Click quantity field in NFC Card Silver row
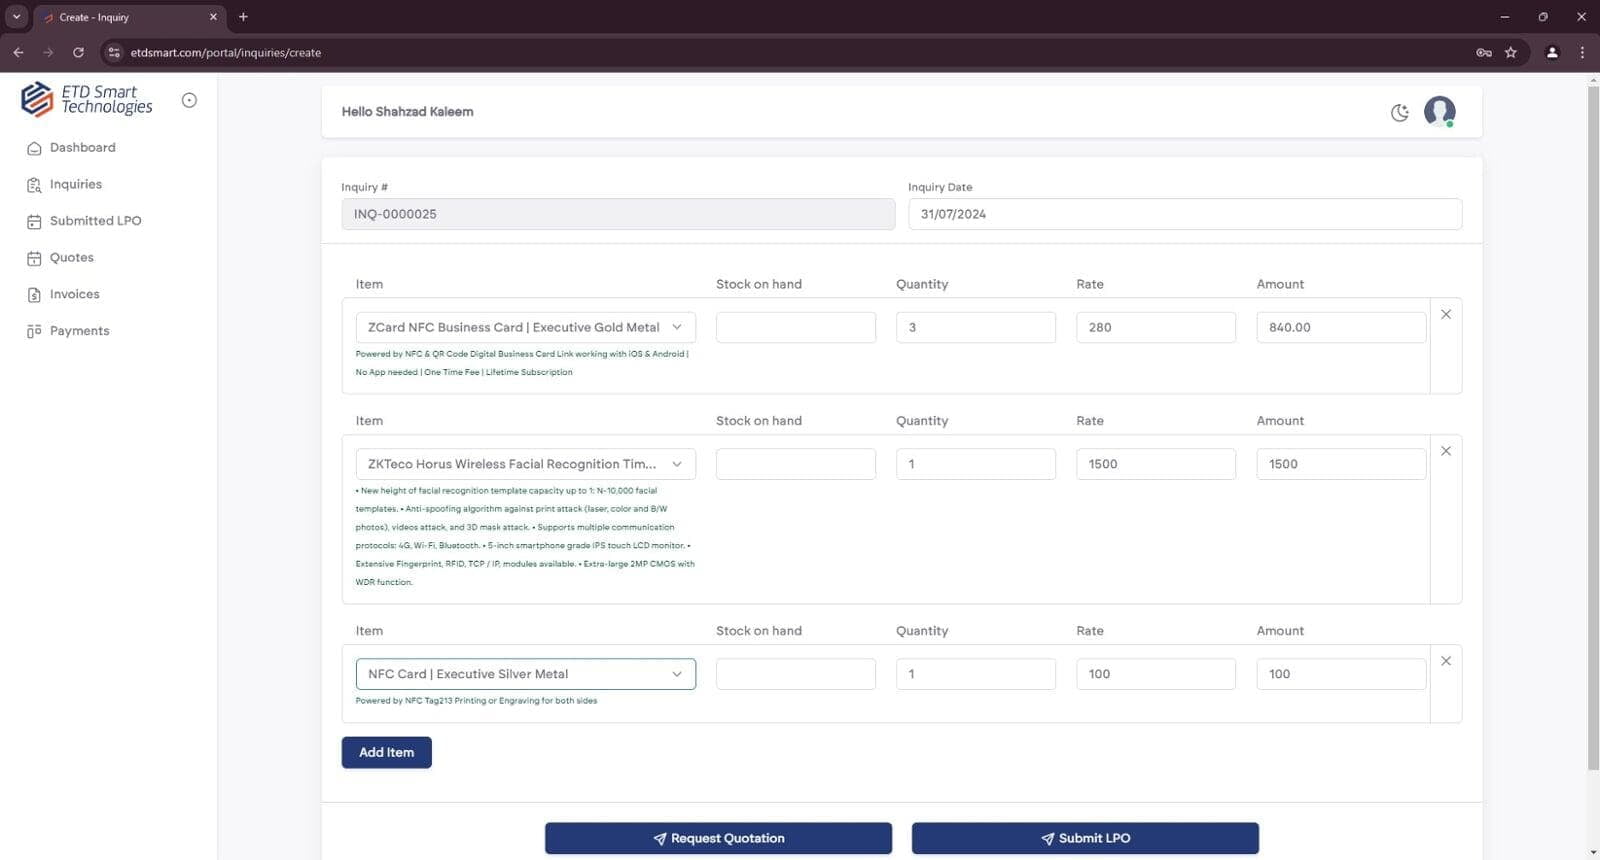Image resolution: width=1600 pixels, height=860 pixels. (976, 674)
